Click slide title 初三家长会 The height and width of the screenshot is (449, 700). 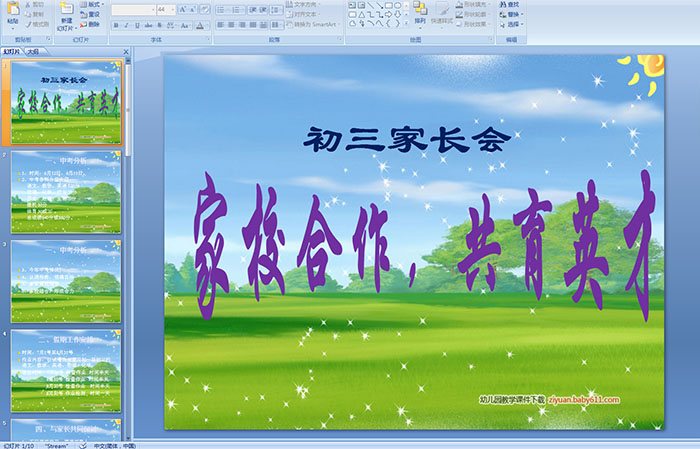tap(407, 140)
